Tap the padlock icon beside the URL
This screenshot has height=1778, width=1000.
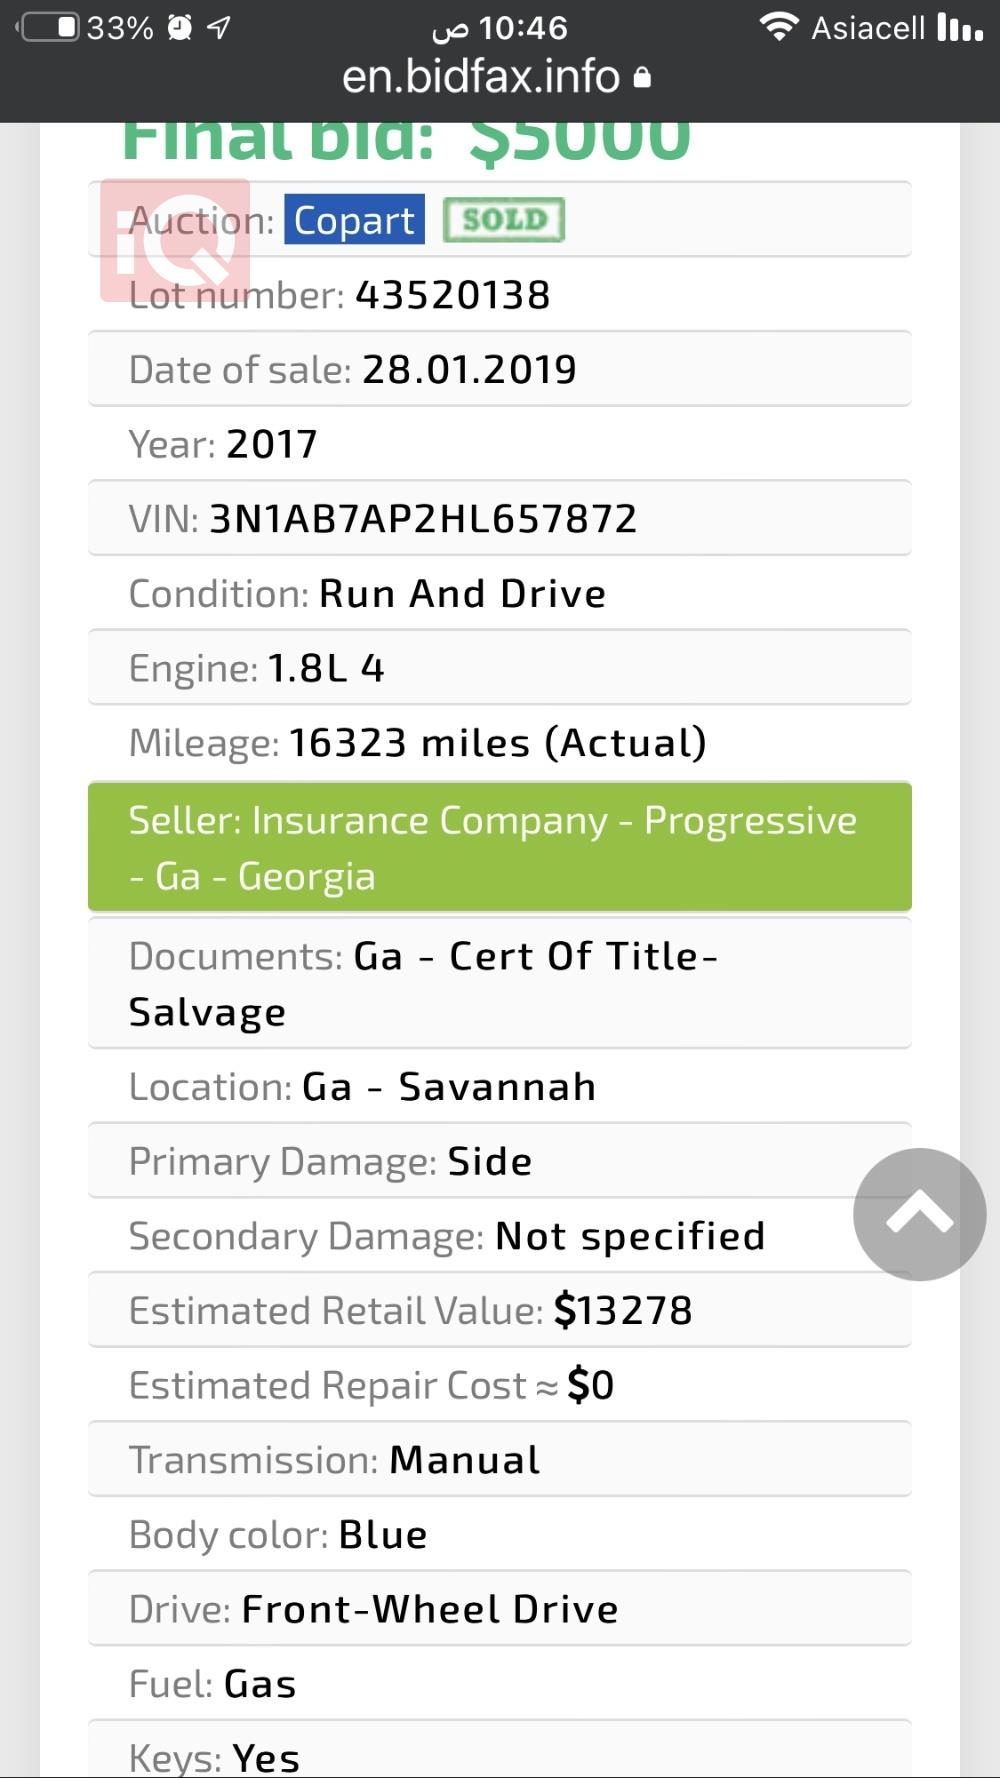(643, 77)
